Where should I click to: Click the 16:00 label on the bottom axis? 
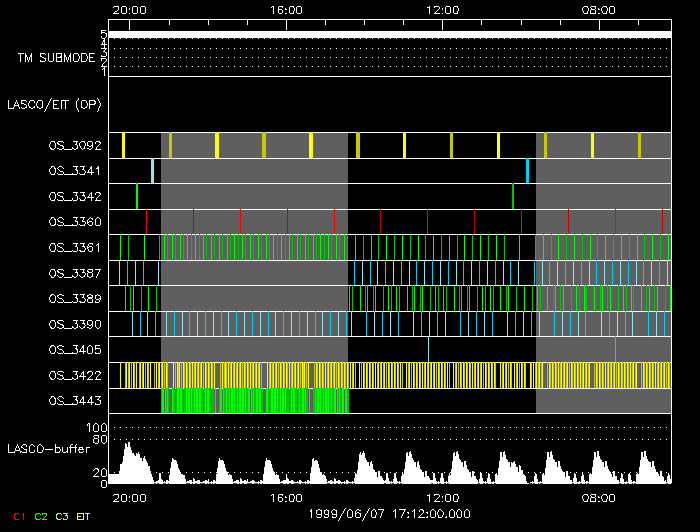287,497
